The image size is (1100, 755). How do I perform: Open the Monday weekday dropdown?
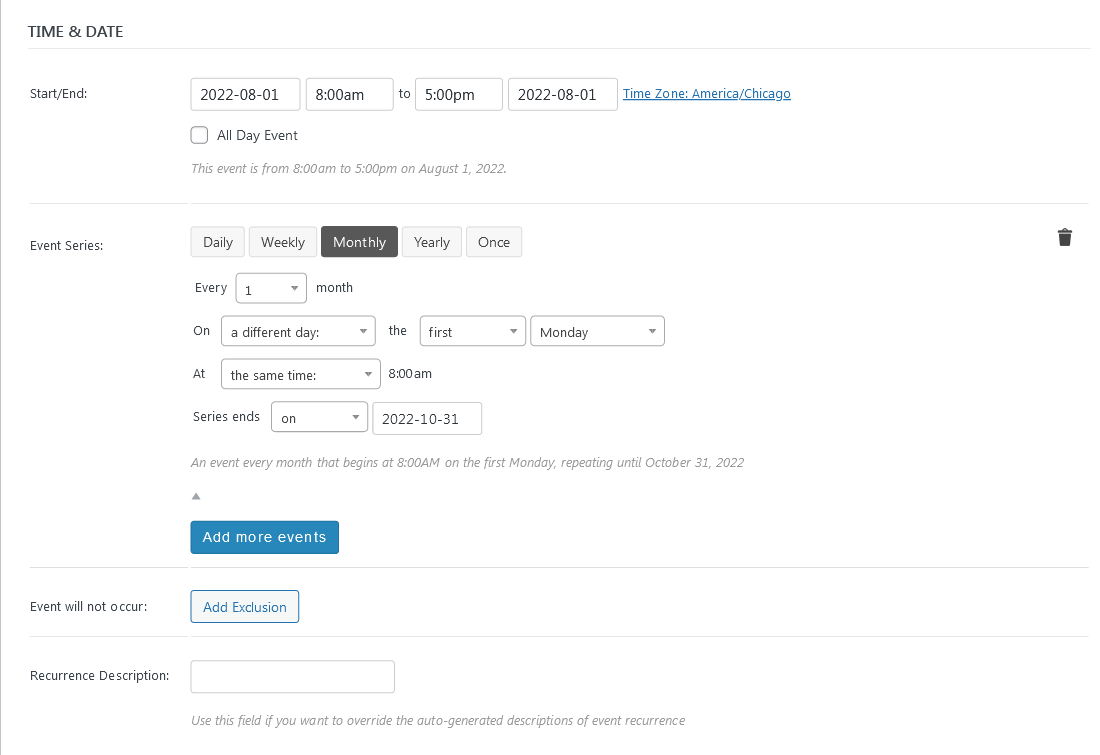tap(597, 332)
